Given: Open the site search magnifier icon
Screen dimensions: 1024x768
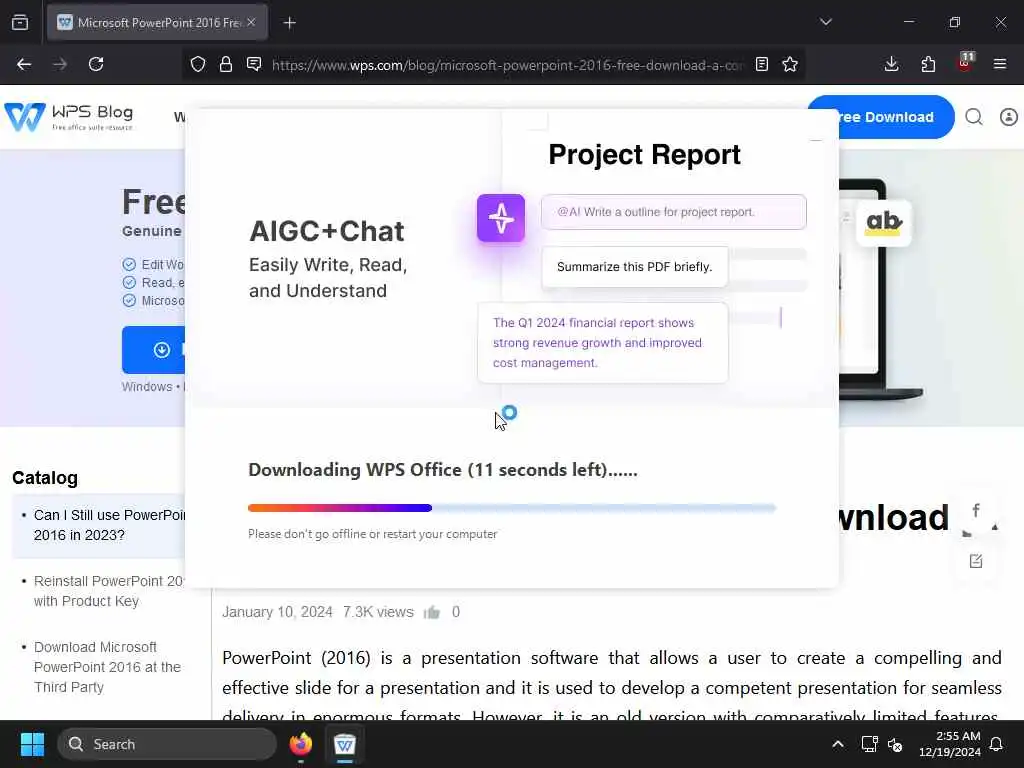Looking at the screenshot, I should pyautogui.click(x=974, y=117).
